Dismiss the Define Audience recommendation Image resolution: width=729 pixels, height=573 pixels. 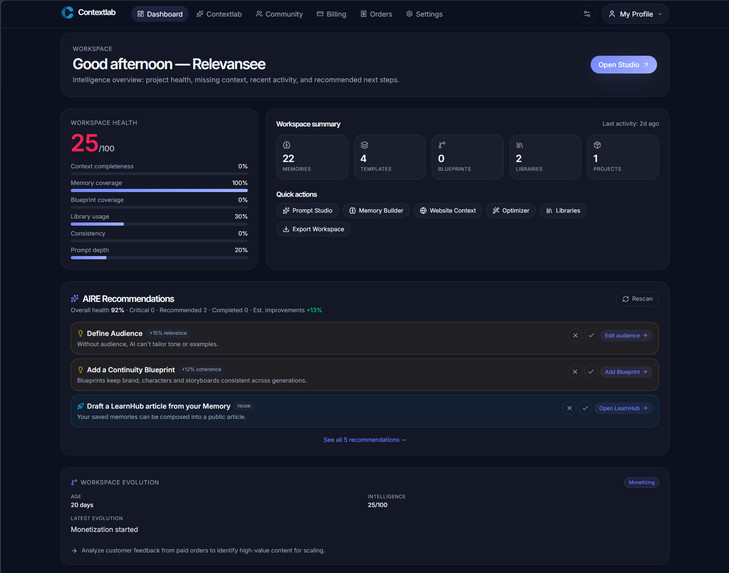tap(575, 335)
